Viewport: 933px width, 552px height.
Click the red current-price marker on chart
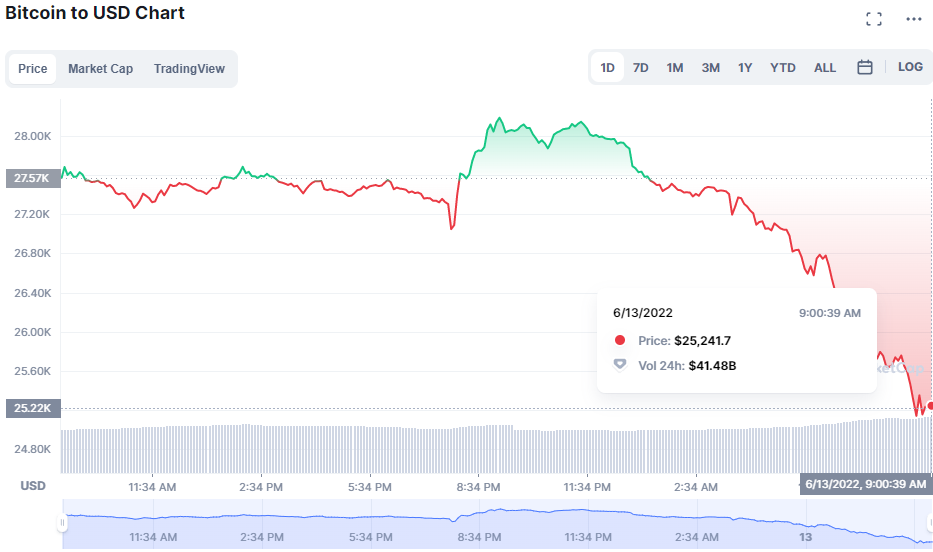(930, 405)
